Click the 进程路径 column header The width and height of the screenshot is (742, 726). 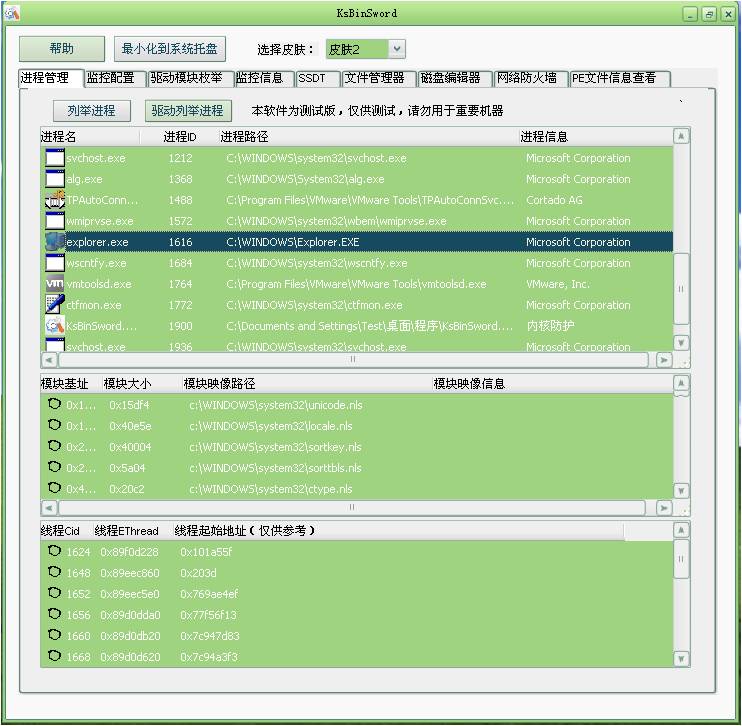[368, 137]
